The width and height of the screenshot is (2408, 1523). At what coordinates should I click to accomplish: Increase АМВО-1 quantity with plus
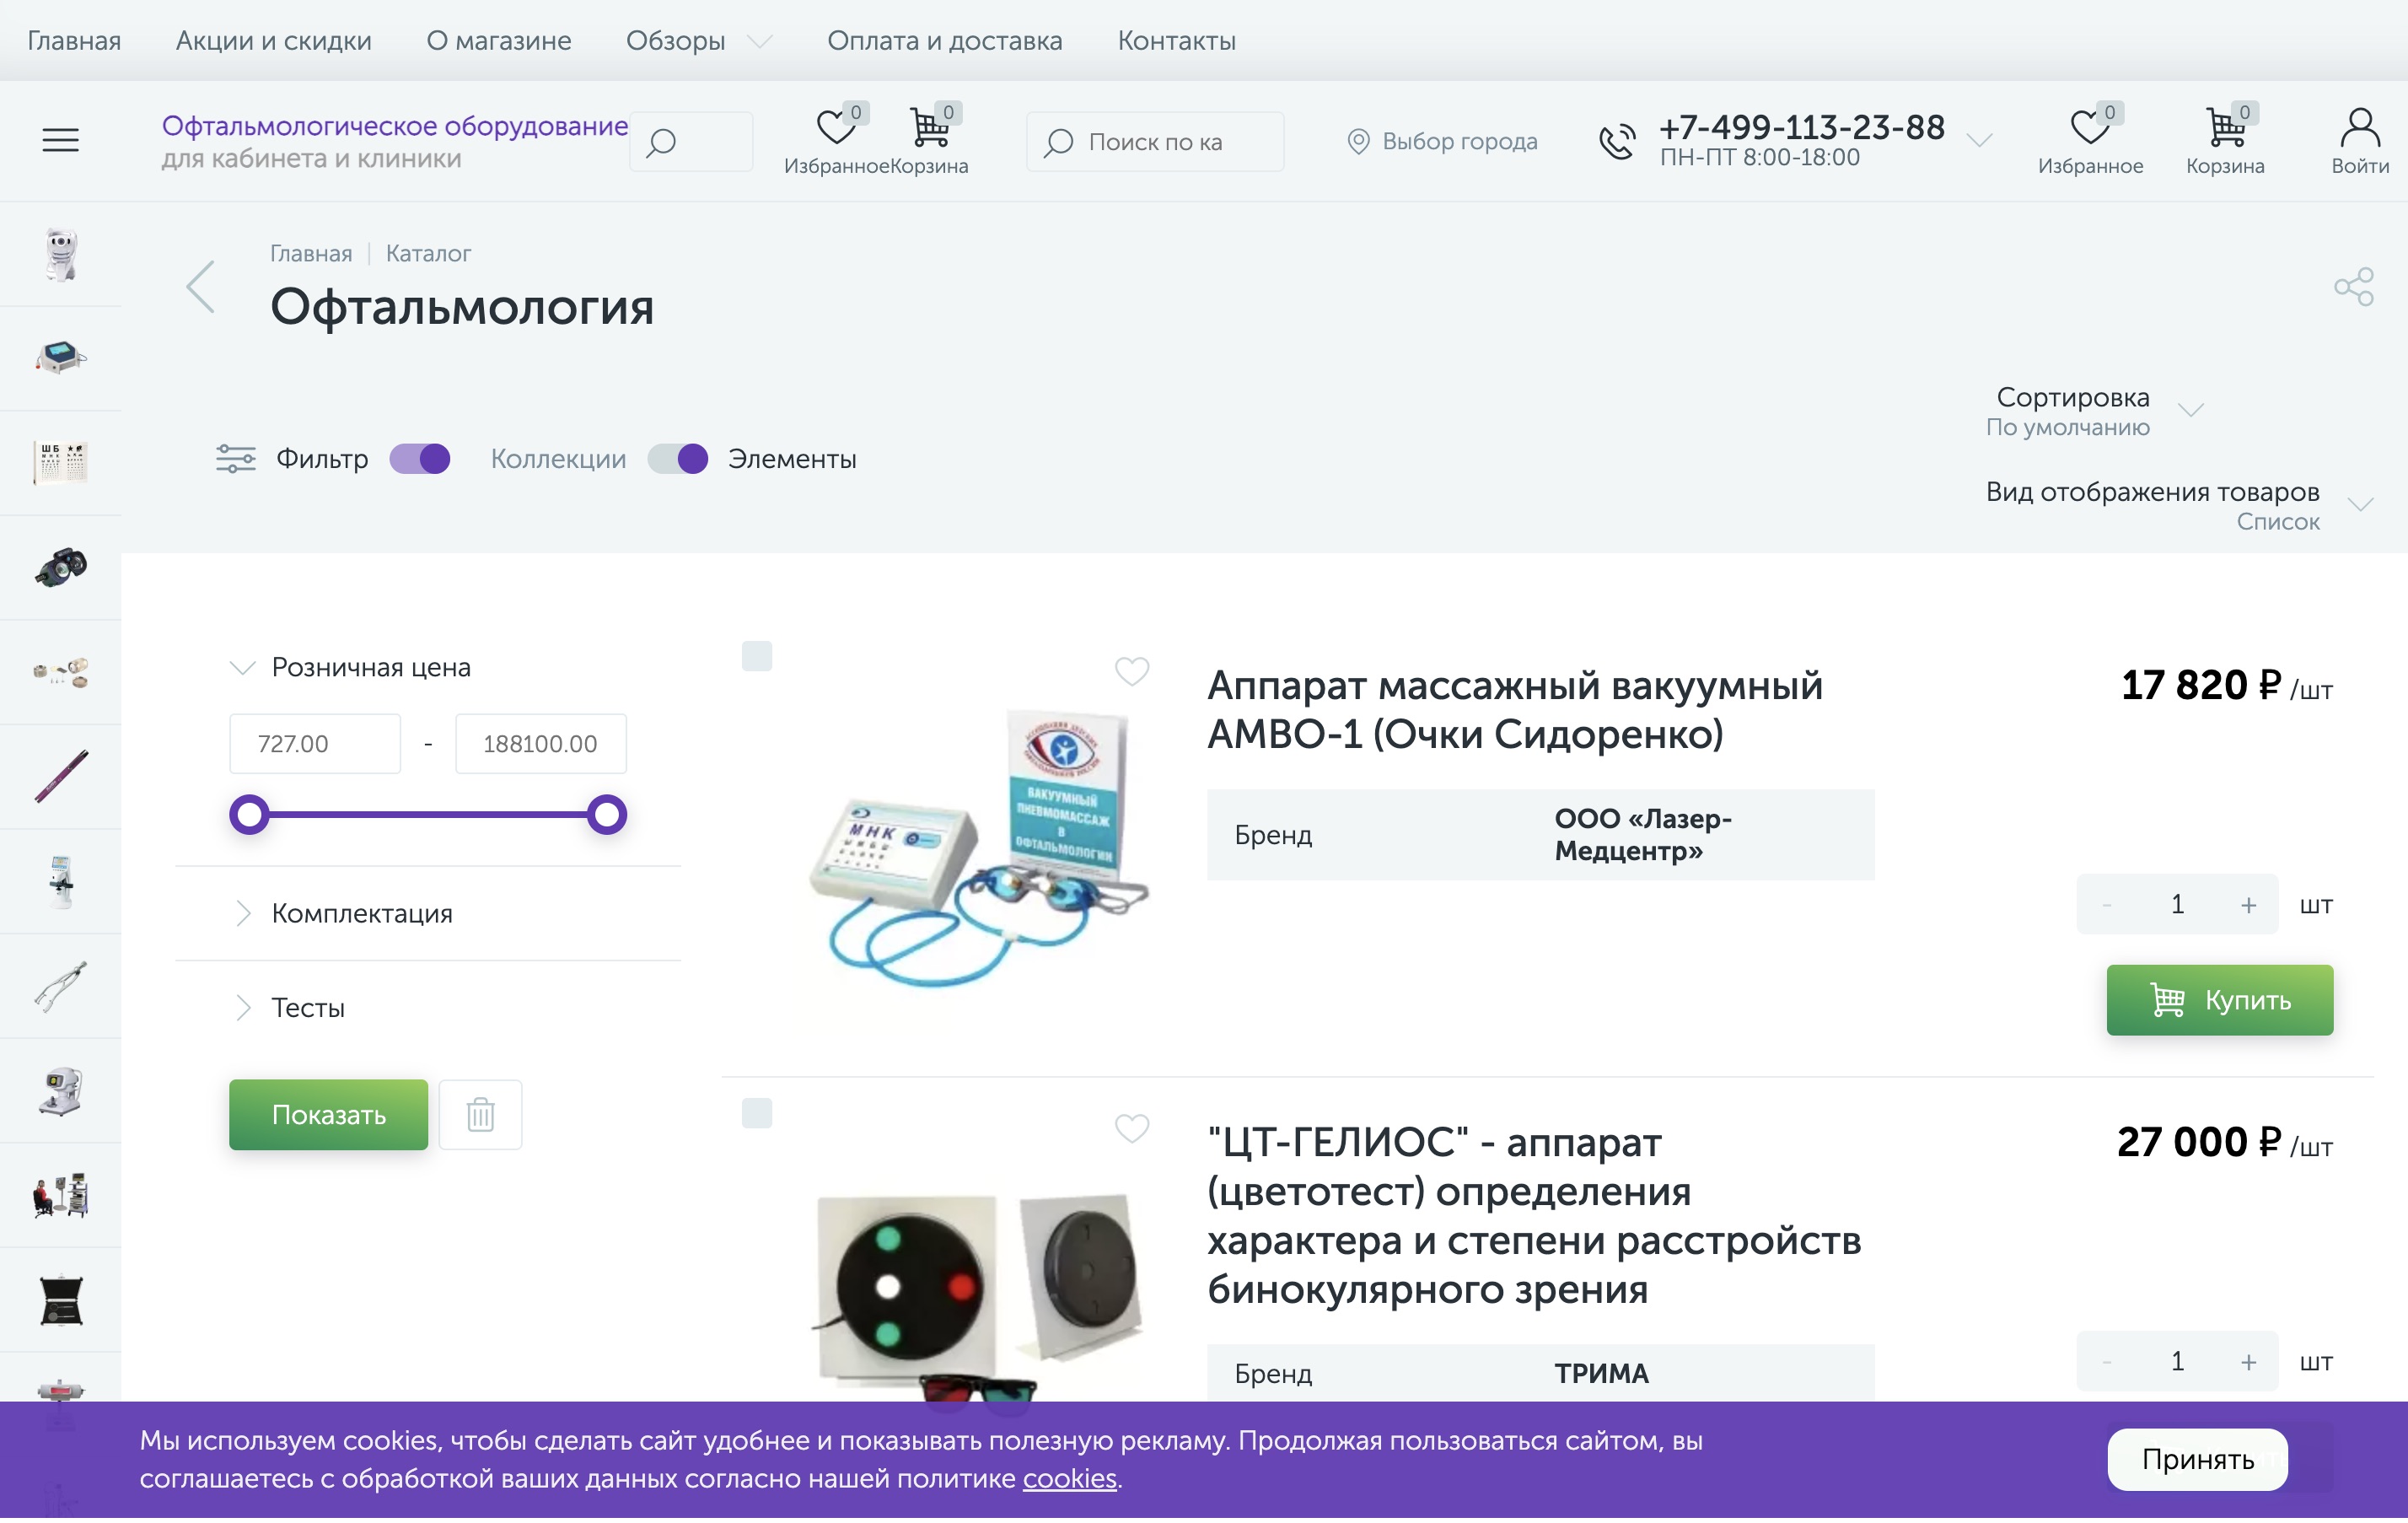pos(2248,905)
